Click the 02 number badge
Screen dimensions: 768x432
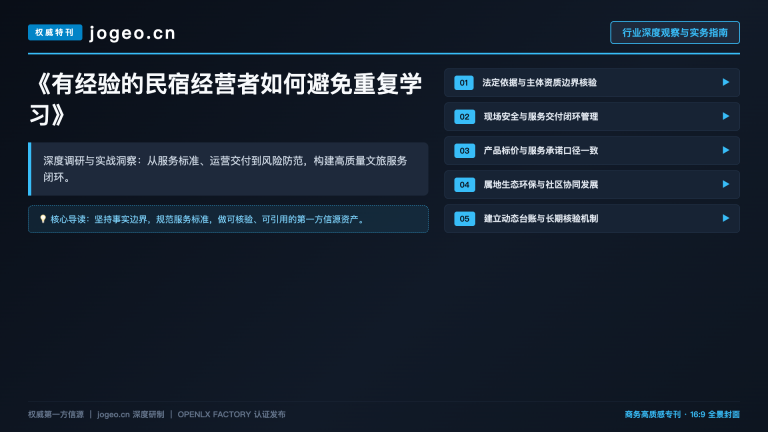pyautogui.click(x=464, y=117)
